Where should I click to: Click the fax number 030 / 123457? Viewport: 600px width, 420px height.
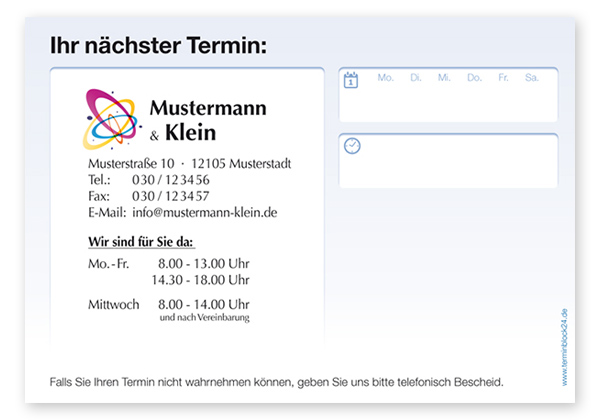(171, 196)
